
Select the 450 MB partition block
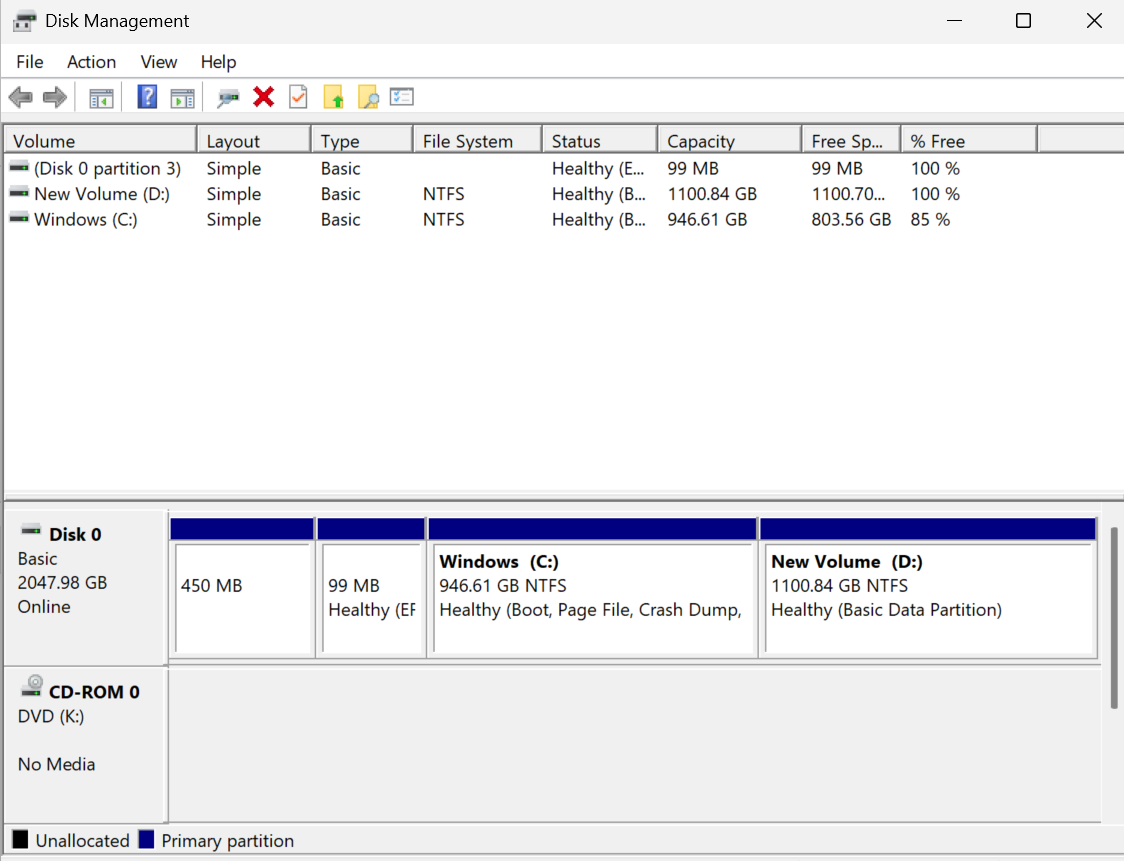click(242, 588)
